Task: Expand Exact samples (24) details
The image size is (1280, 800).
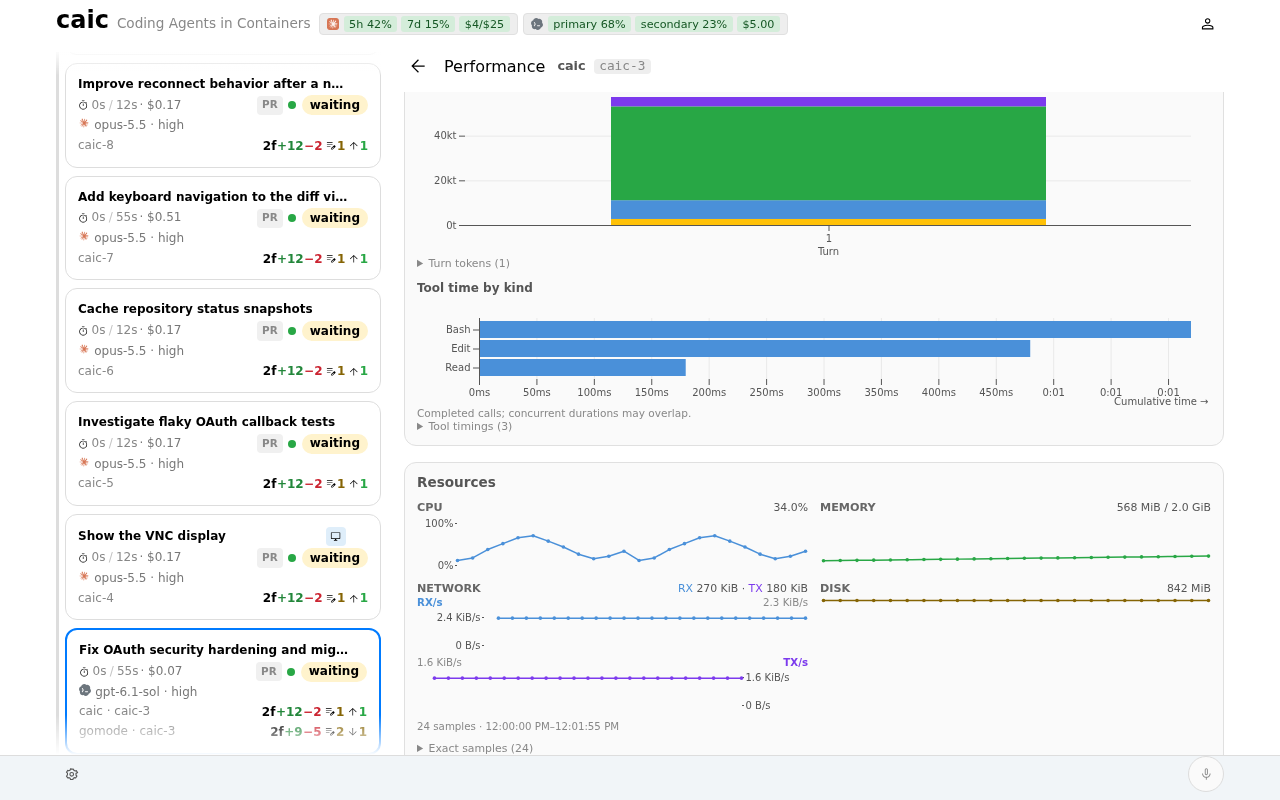Action: (x=475, y=748)
